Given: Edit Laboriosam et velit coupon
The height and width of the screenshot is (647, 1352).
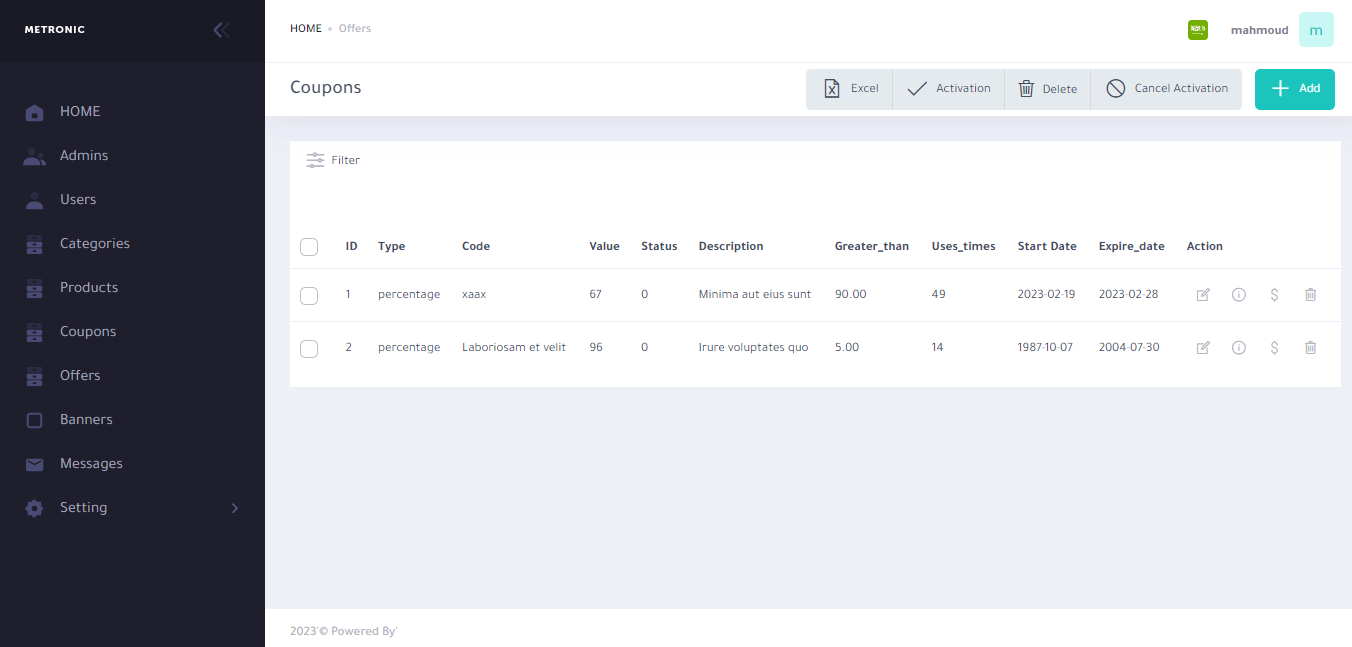Looking at the screenshot, I should coord(1203,348).
